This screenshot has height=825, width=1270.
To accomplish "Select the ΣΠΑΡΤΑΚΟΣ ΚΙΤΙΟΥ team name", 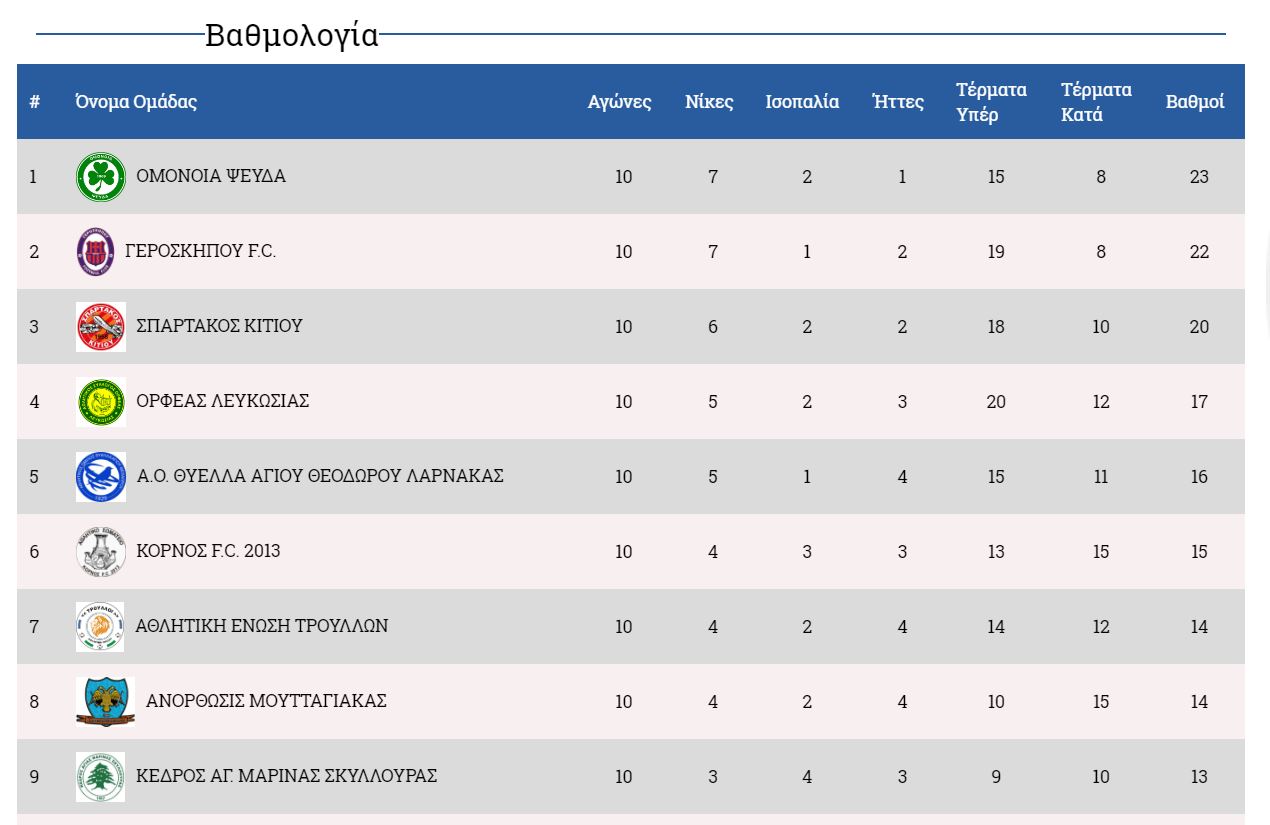I will 219,326.
